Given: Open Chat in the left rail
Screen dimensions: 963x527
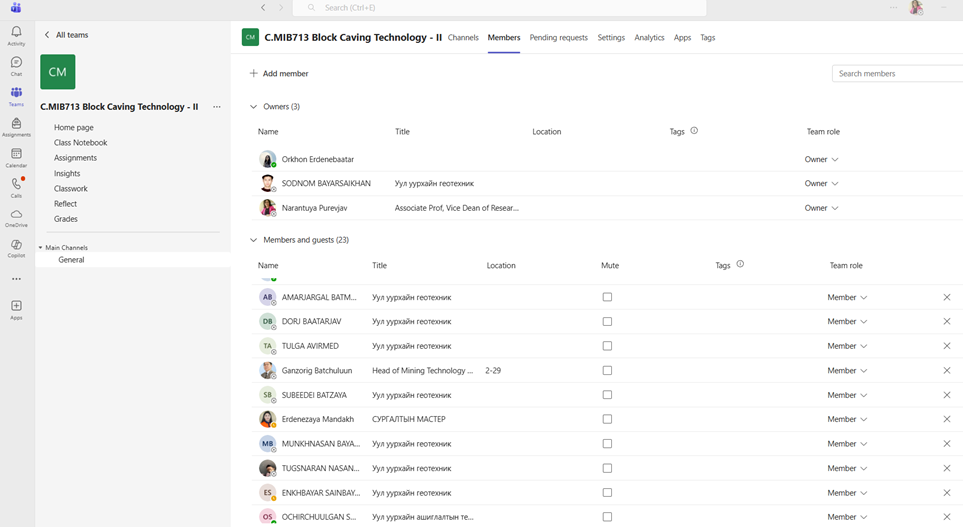Looking at the screenshot, I should (x=16, y=65).
